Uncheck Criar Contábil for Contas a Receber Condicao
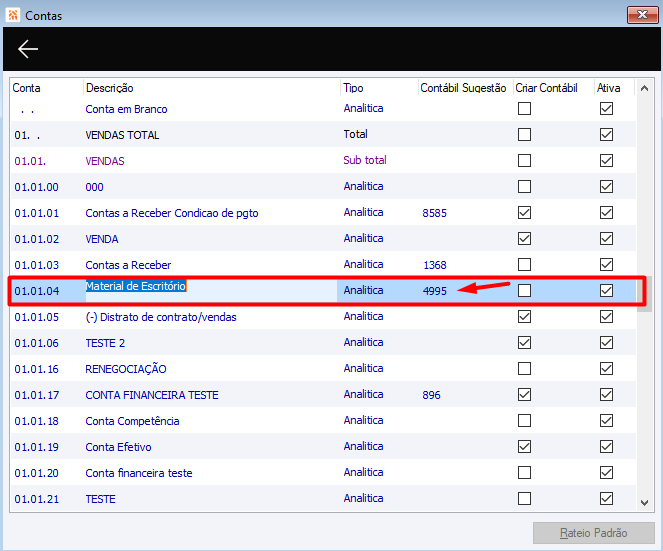Image resolution: width=663 pixels, height=551 pixels. (x=524, y=213)
